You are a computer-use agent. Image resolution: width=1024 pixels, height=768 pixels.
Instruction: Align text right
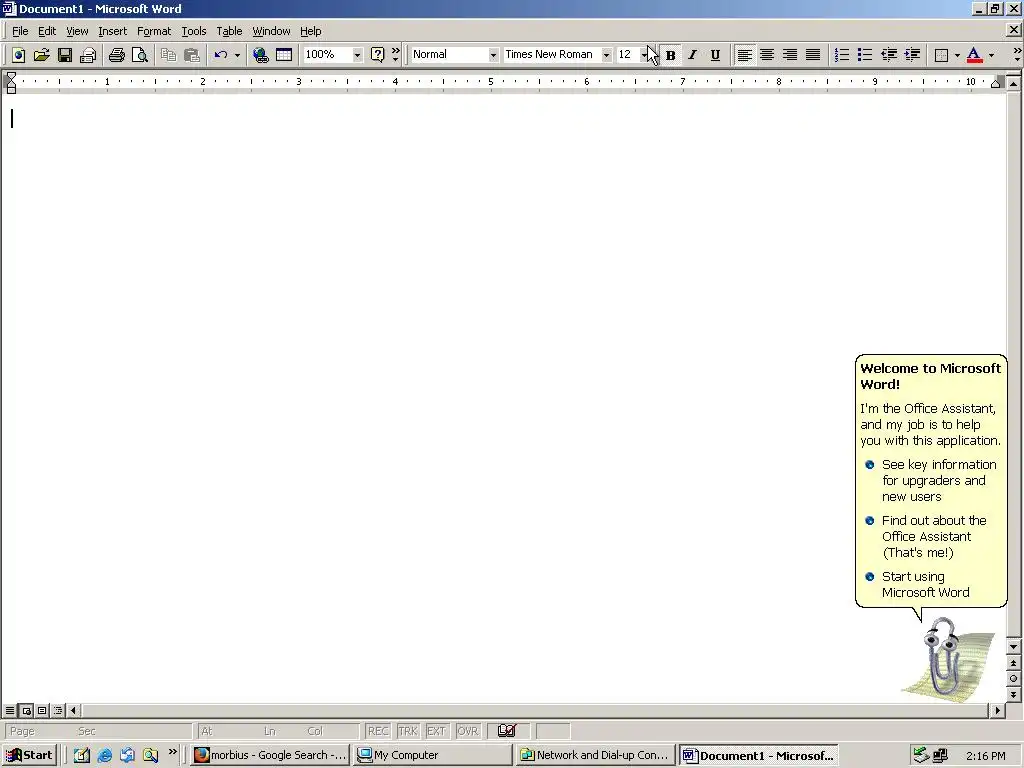point(790,55)
